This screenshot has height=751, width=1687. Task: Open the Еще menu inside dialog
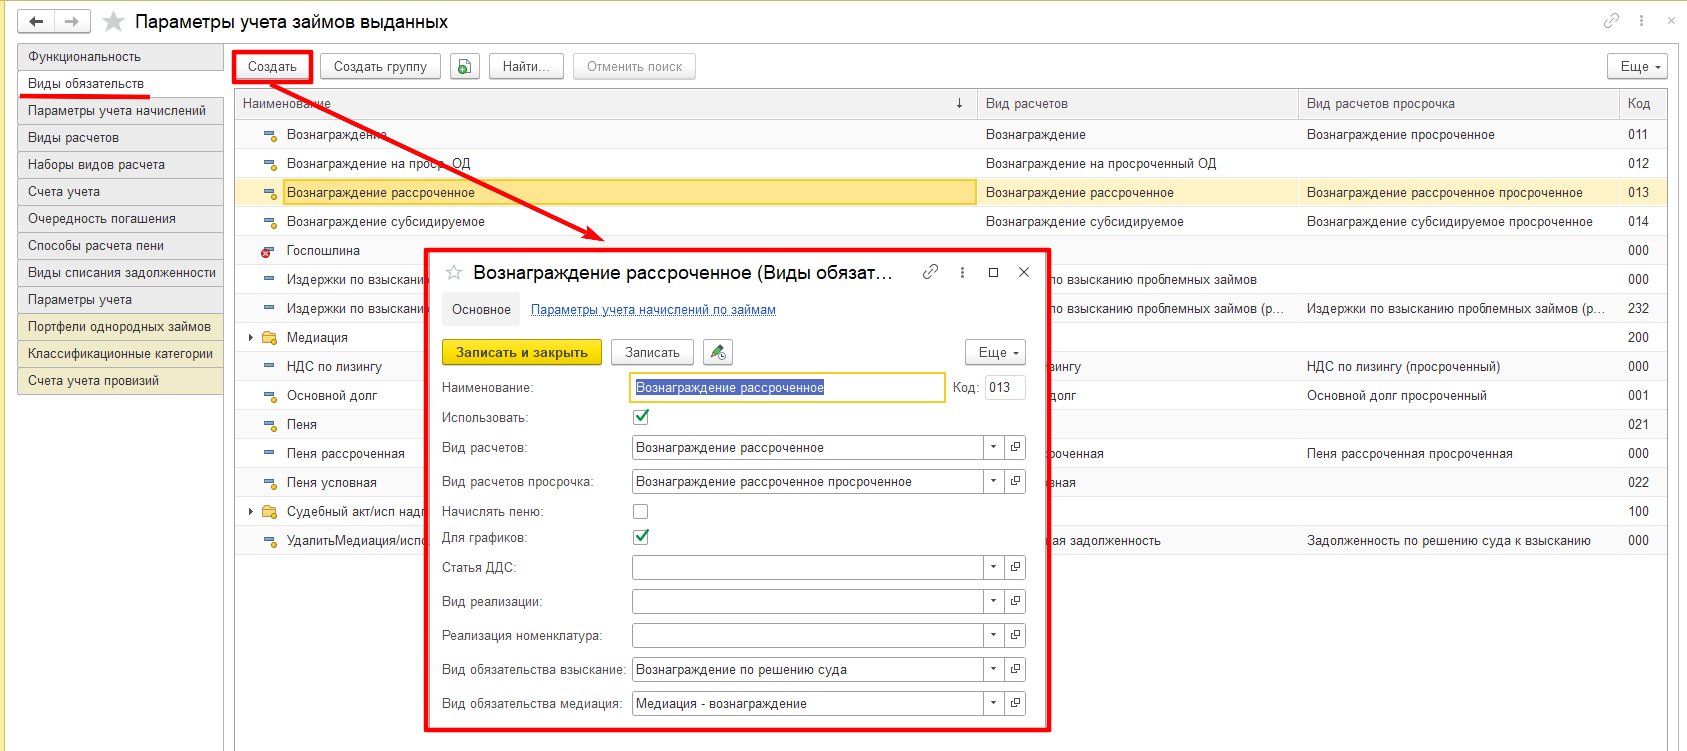click(x=995, y=352)
